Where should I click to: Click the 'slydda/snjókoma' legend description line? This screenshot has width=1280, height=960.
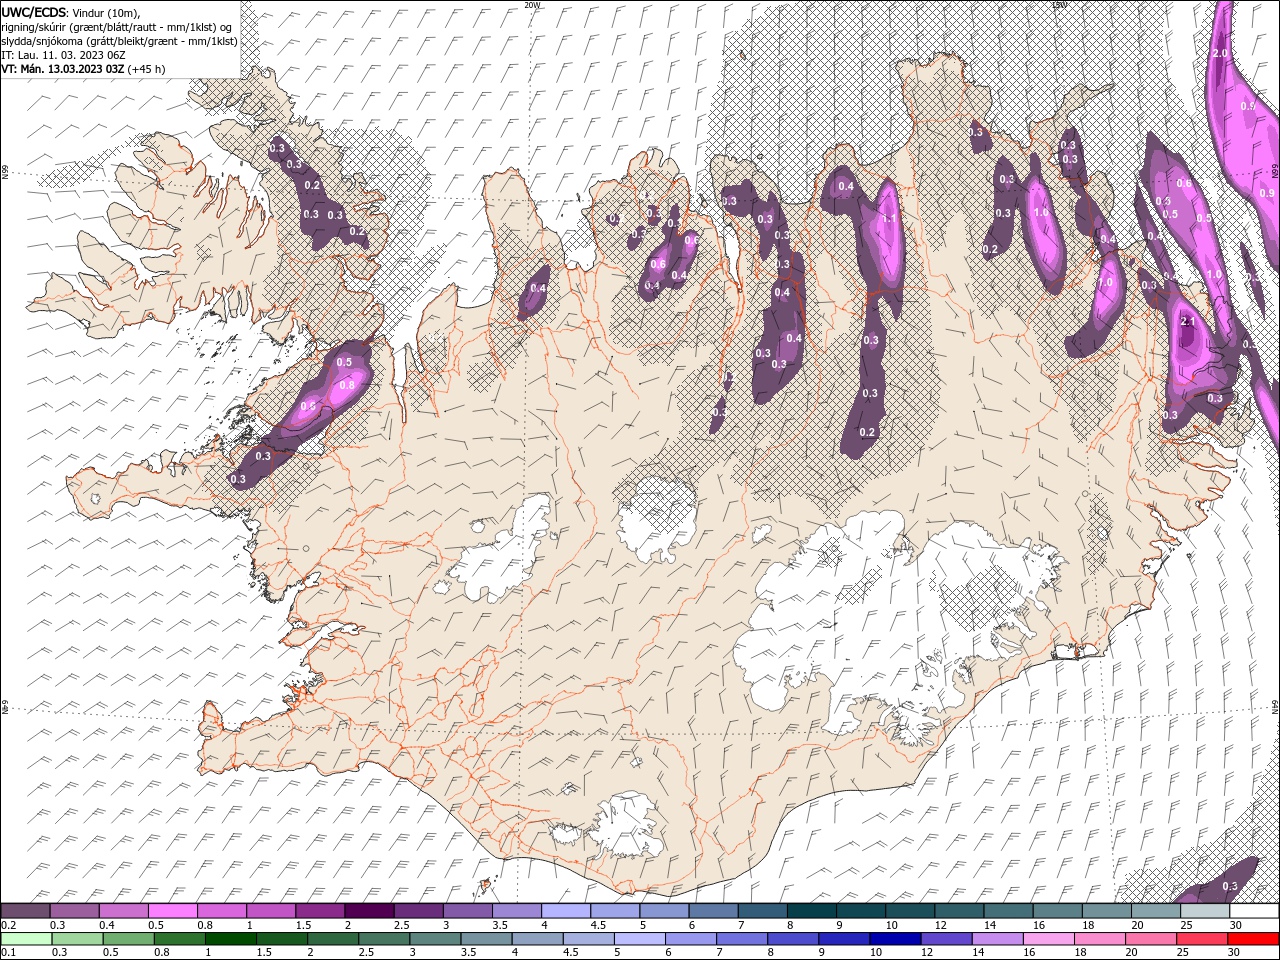pyautogui.click(x=119, y=41)
